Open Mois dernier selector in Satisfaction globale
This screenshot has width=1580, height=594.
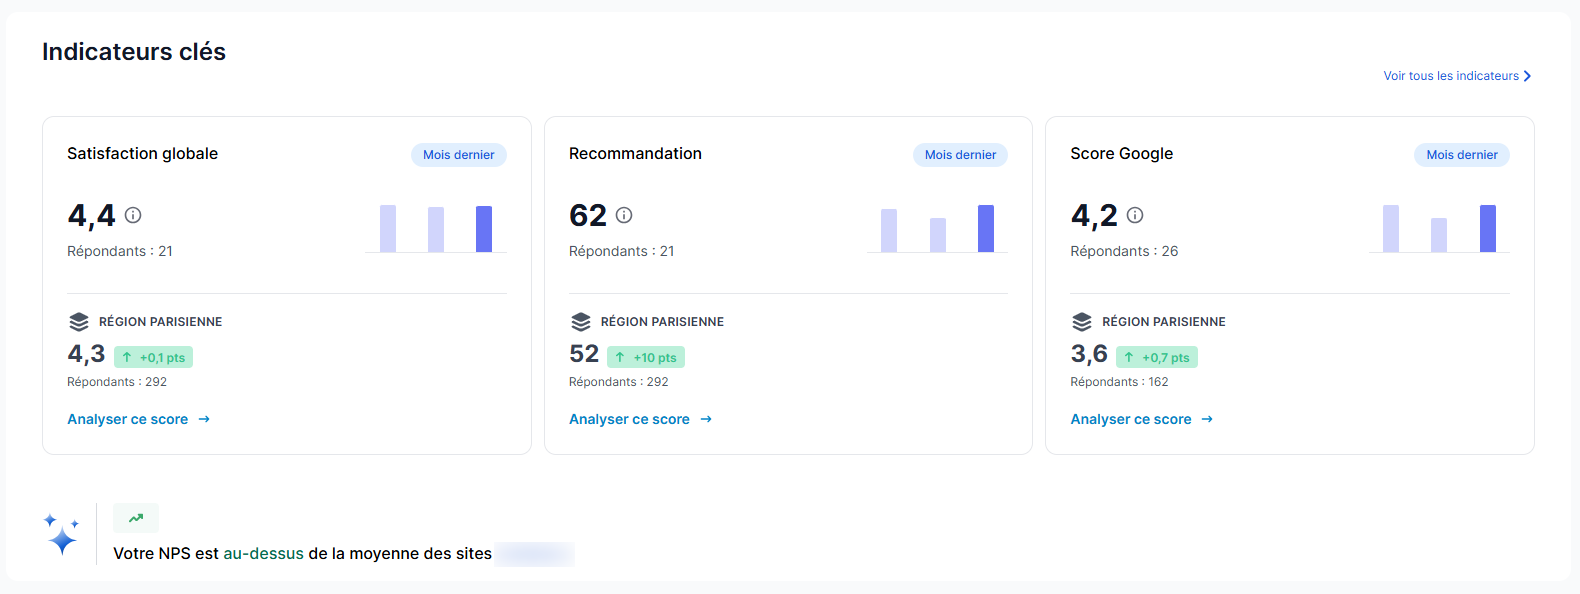point(458,155)
